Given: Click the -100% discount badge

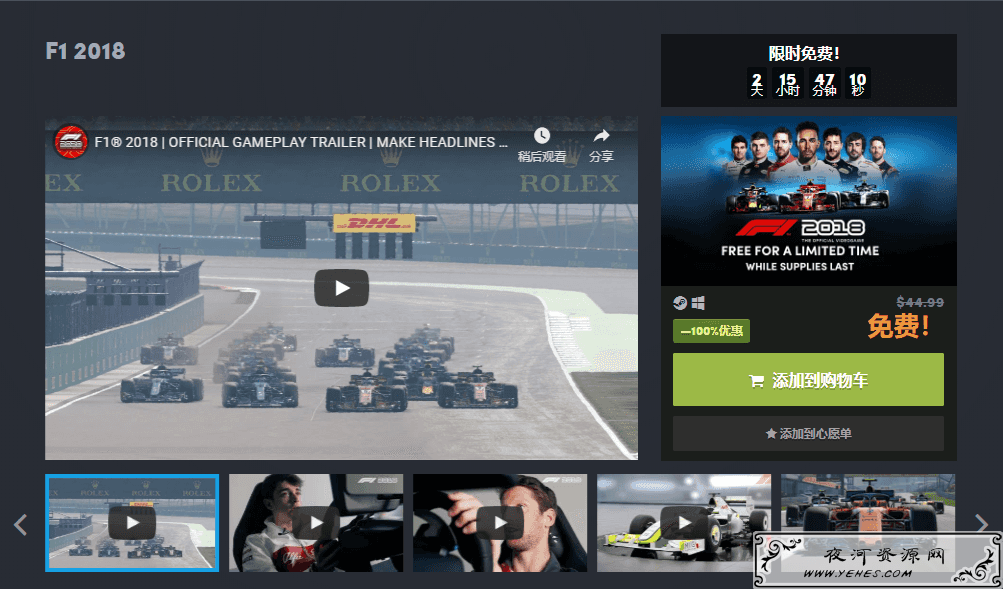Looking at the screenshot, I should point(711,331).
